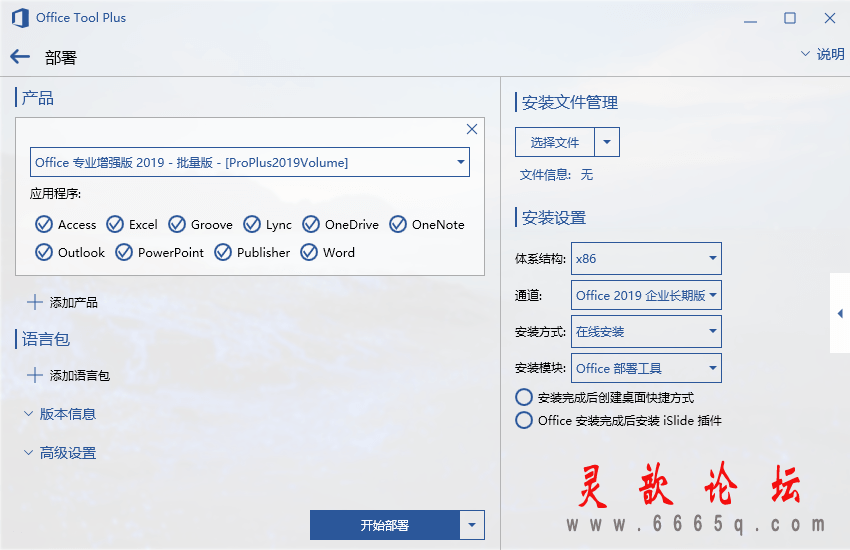Click the 安装方式: label
Viewport: 850px width, 550px height.
pos(540,332)
